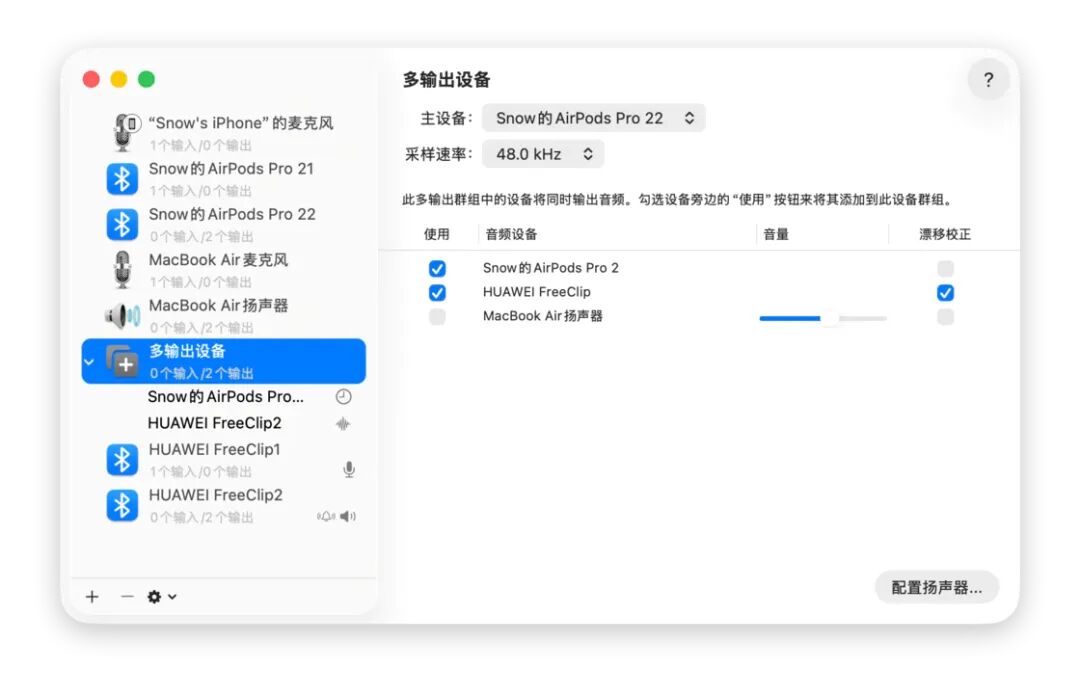Select HUAWEI FreeClip1 in the sidebar
Viewport: 1080px width, 696px height.
click(x=223, y=460)
